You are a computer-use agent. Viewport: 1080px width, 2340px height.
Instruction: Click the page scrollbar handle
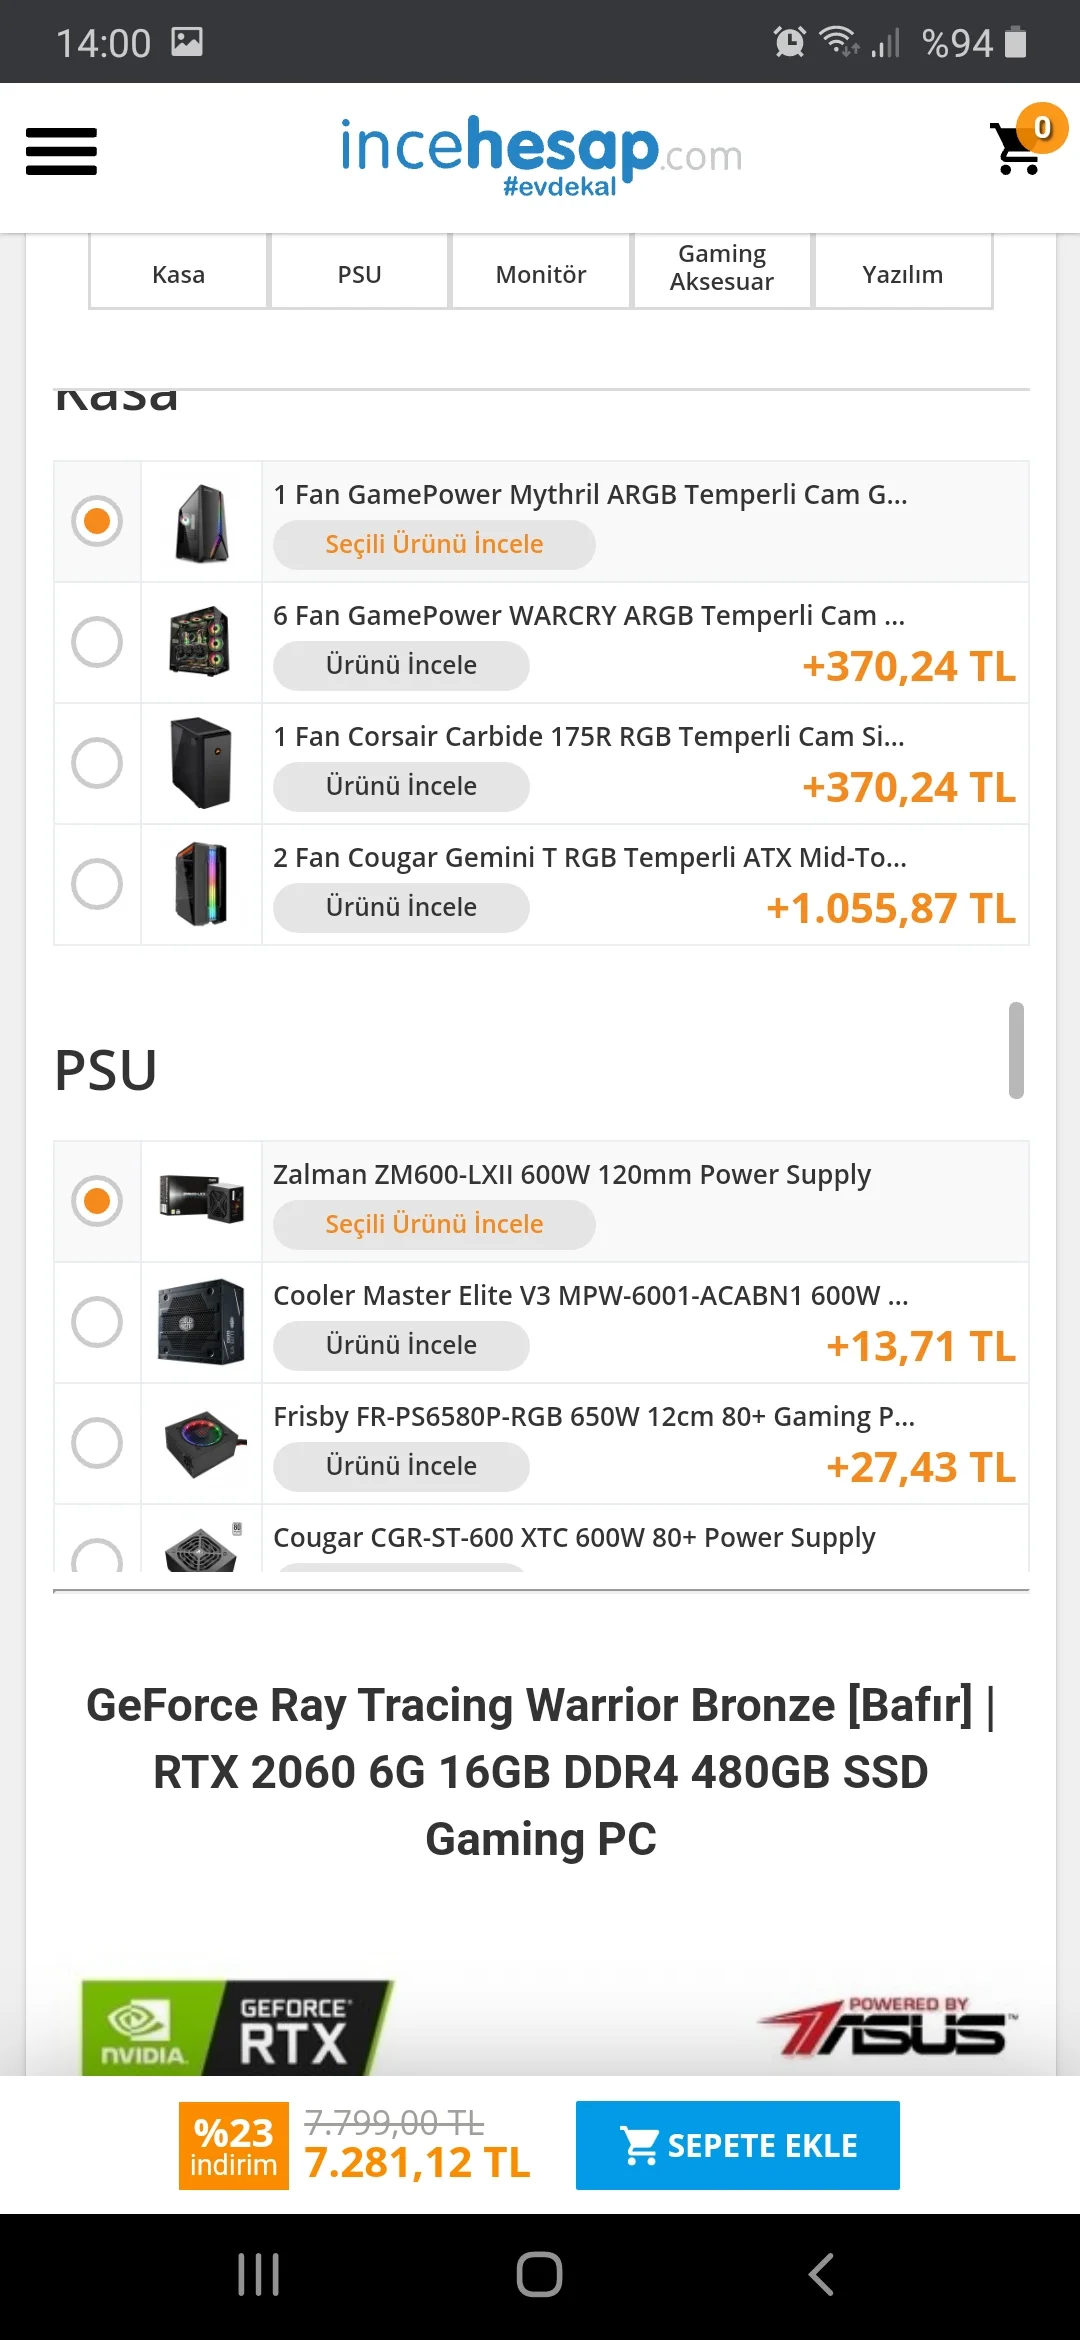point(1016,1050)
